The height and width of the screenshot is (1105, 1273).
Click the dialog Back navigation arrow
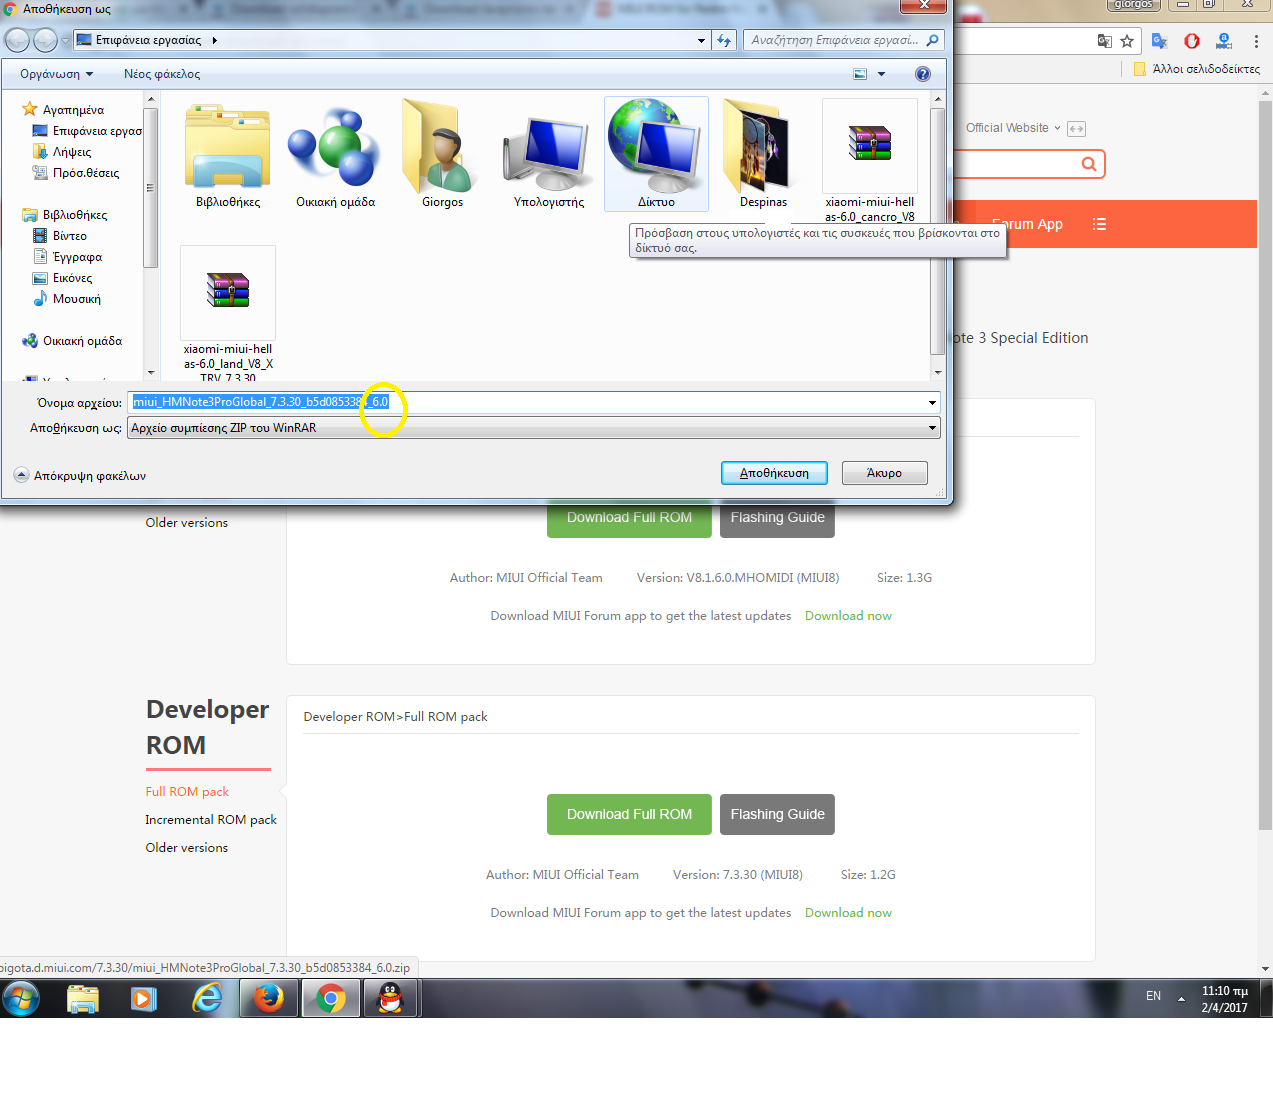[x=17, y=40]
